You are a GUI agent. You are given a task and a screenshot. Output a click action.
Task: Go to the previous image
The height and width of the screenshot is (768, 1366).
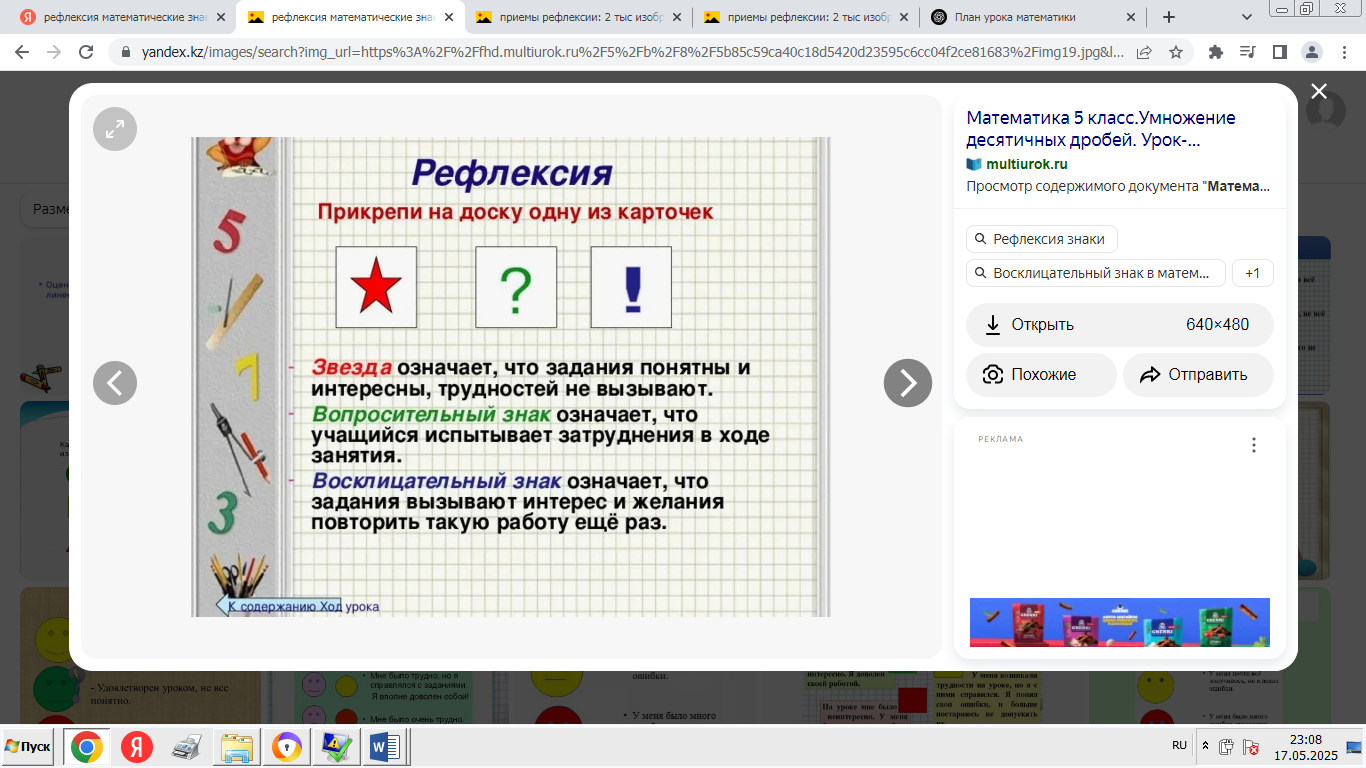click(115, 382)
